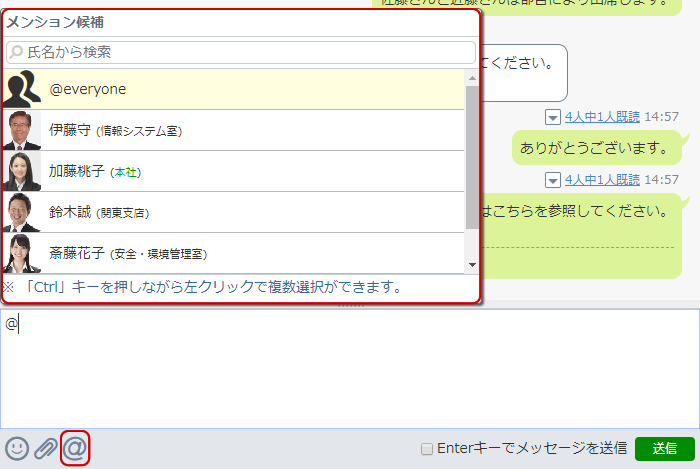Open 4人中1人既読 link below ありがとうございます
The height and width of the screenshot is (469, 700).
(x=602, y=180)
